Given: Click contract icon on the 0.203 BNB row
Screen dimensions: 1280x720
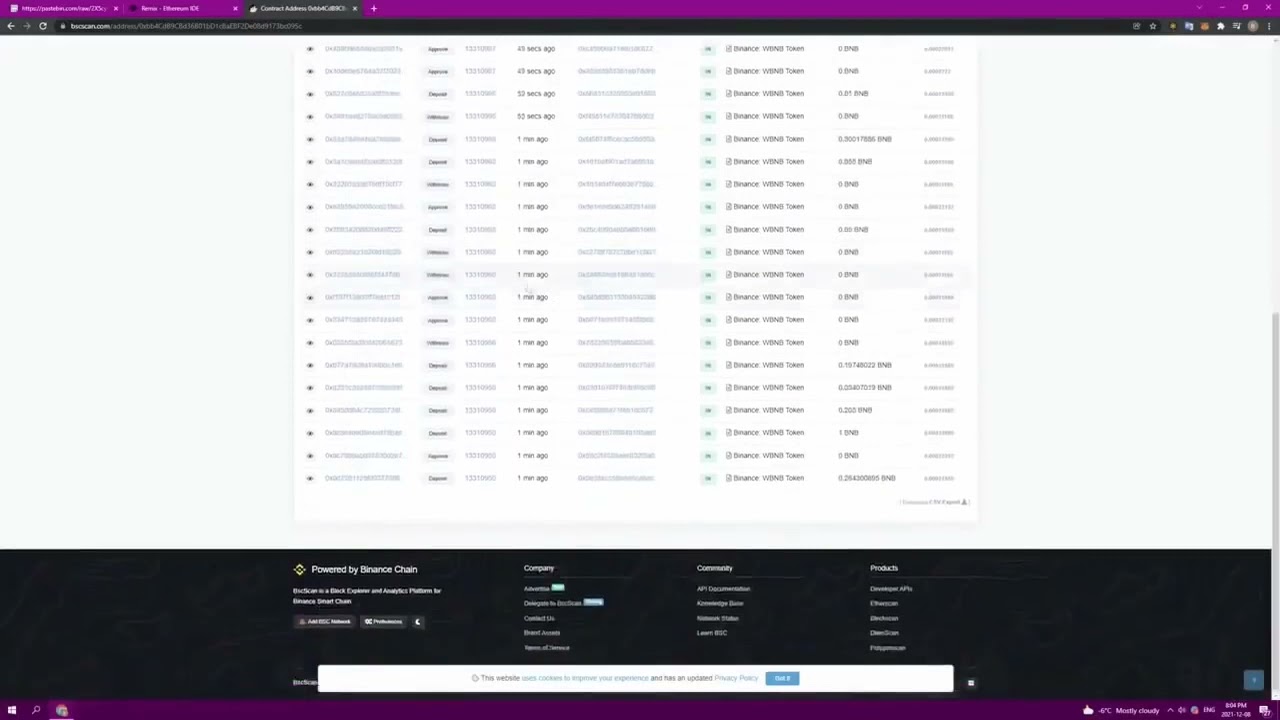Looking at the screenshot, I should pyautogui.click(x=728, y=410).
